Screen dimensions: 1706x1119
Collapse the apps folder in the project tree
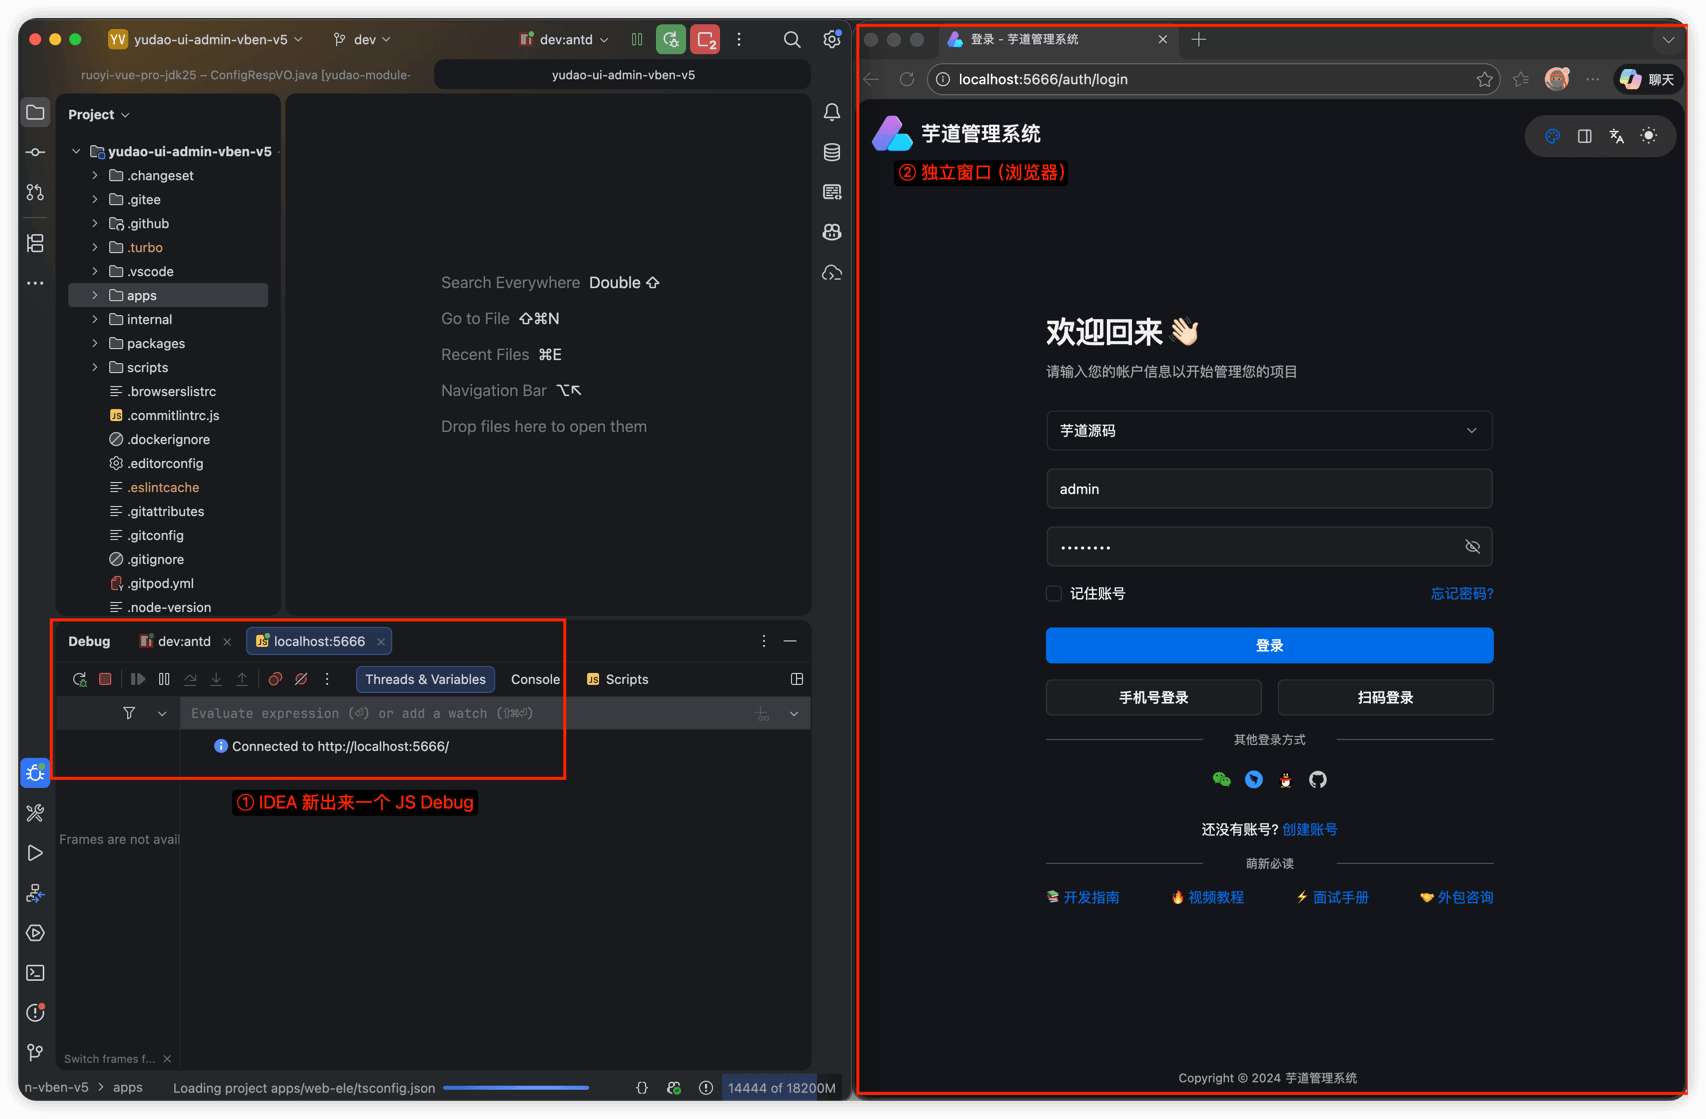click(93, 295)
